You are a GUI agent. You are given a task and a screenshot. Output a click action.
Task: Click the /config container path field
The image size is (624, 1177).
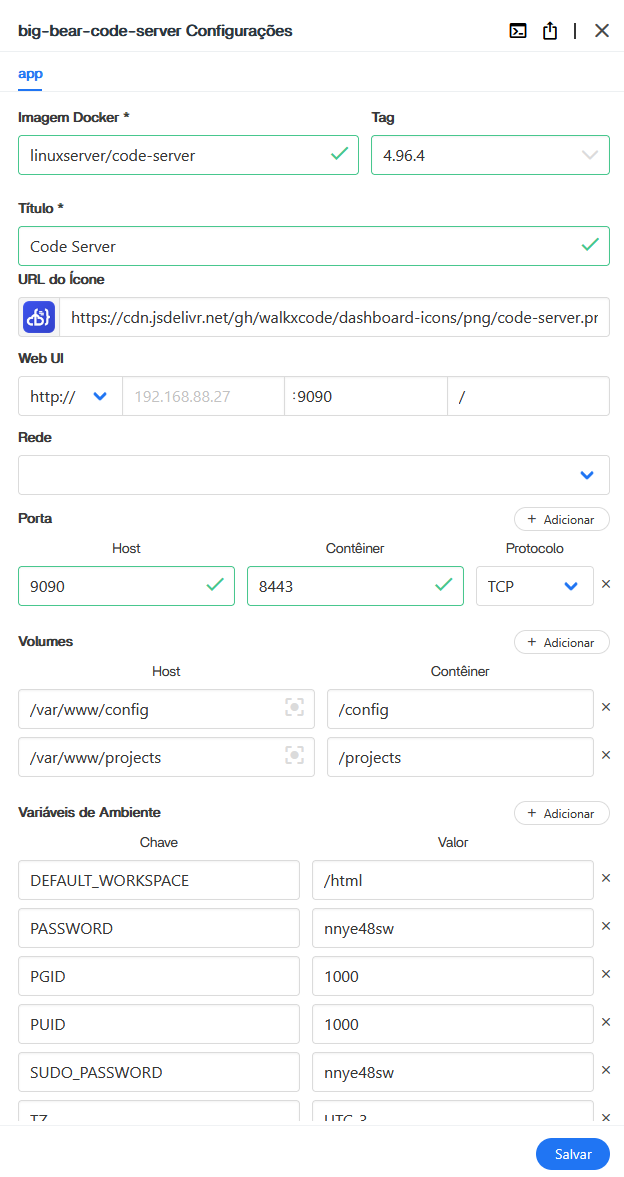[460, 709]
